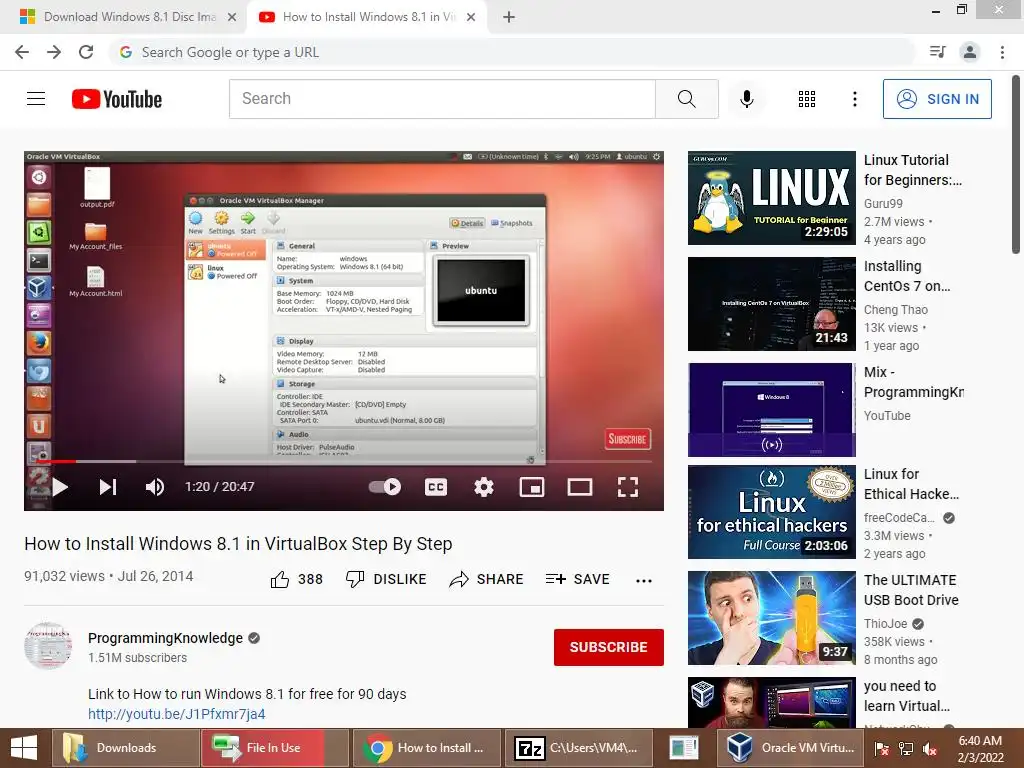Open YouTube settings three-dot menu
This screenshot has height=768, width=1024.
854,99
